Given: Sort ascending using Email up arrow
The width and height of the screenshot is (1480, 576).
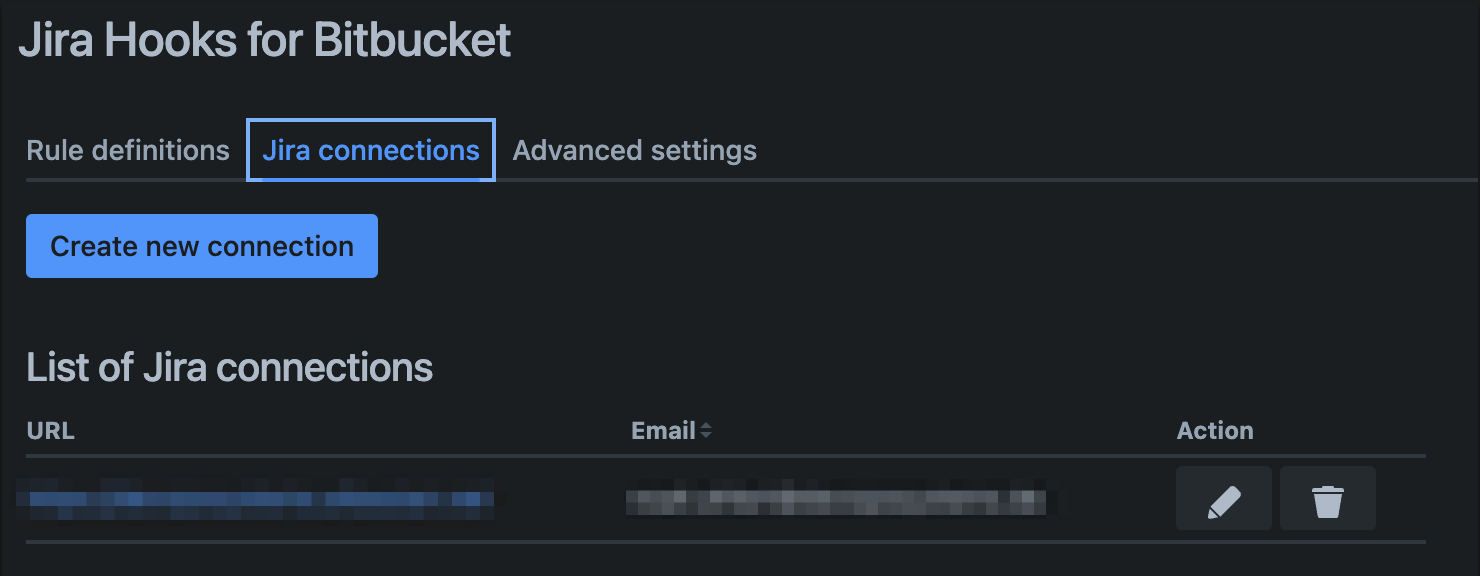Looking at the screenshot, I should [706, 426].
